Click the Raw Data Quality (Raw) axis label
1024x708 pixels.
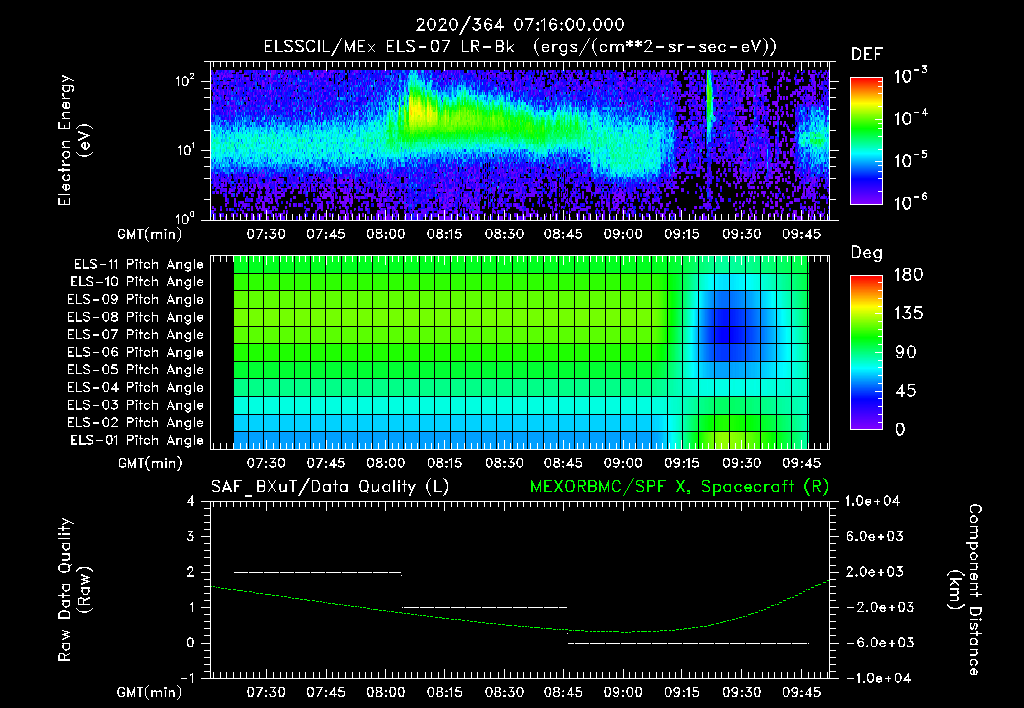point(73,589)
